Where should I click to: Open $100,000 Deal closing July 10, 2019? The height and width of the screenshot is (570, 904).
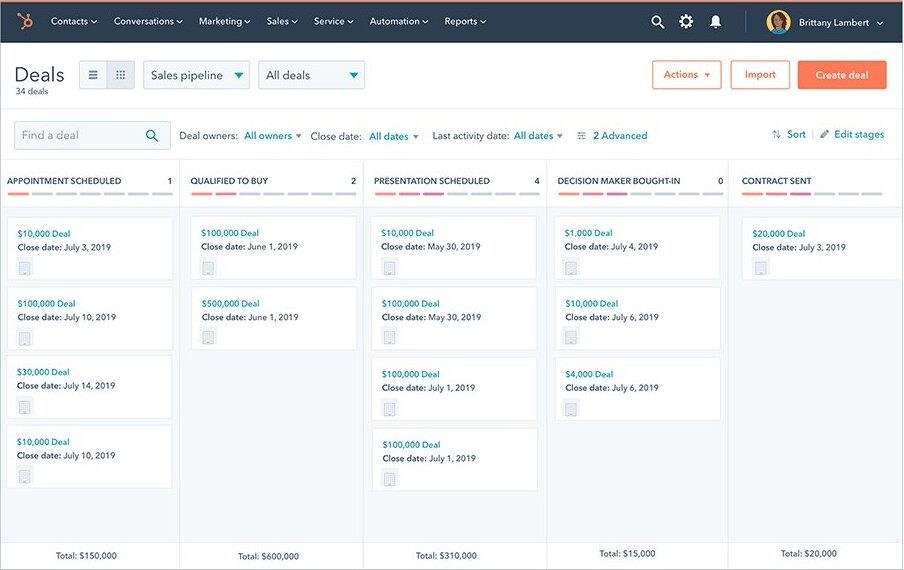47,304
